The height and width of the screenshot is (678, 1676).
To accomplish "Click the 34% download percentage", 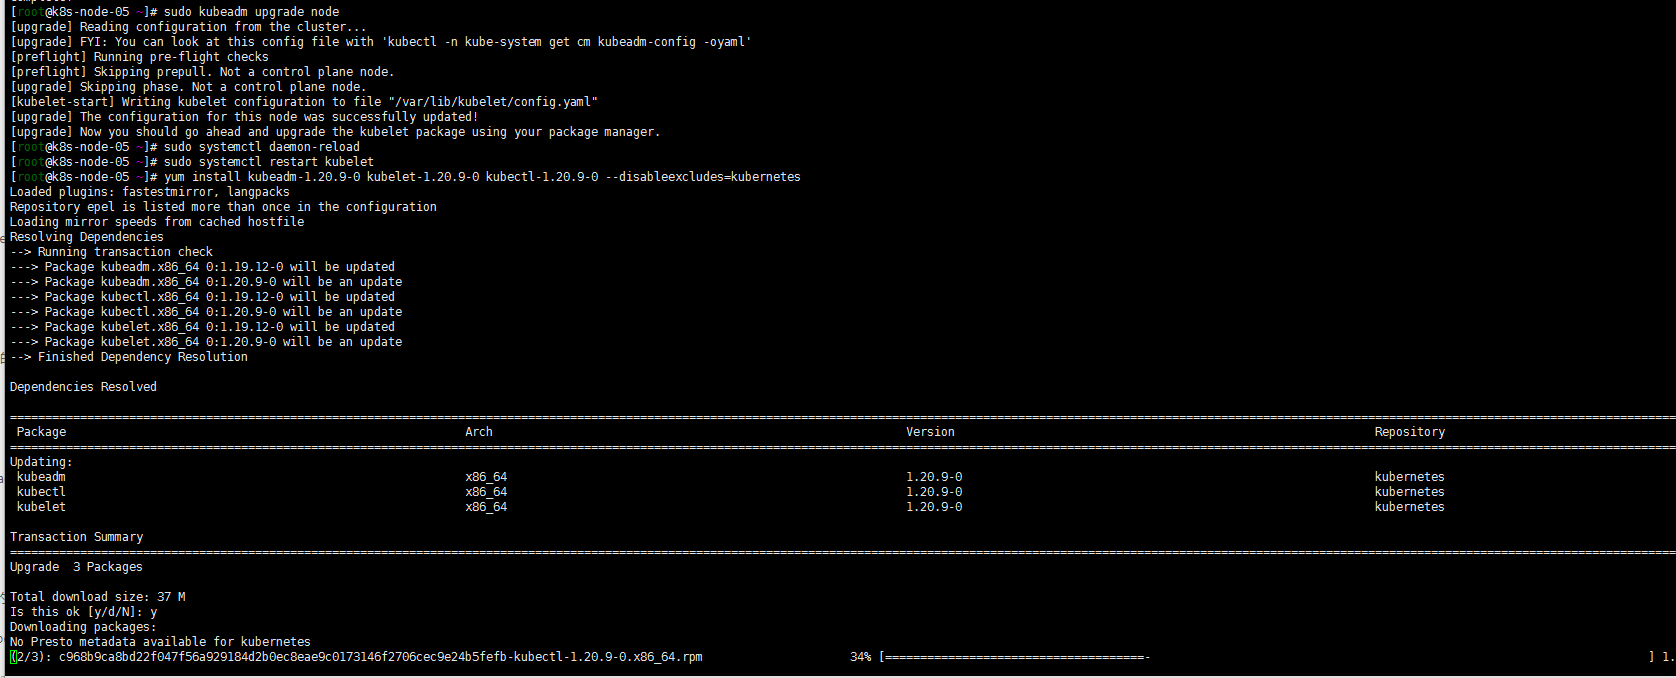I will pyautogui.click(x=860, y=657).
